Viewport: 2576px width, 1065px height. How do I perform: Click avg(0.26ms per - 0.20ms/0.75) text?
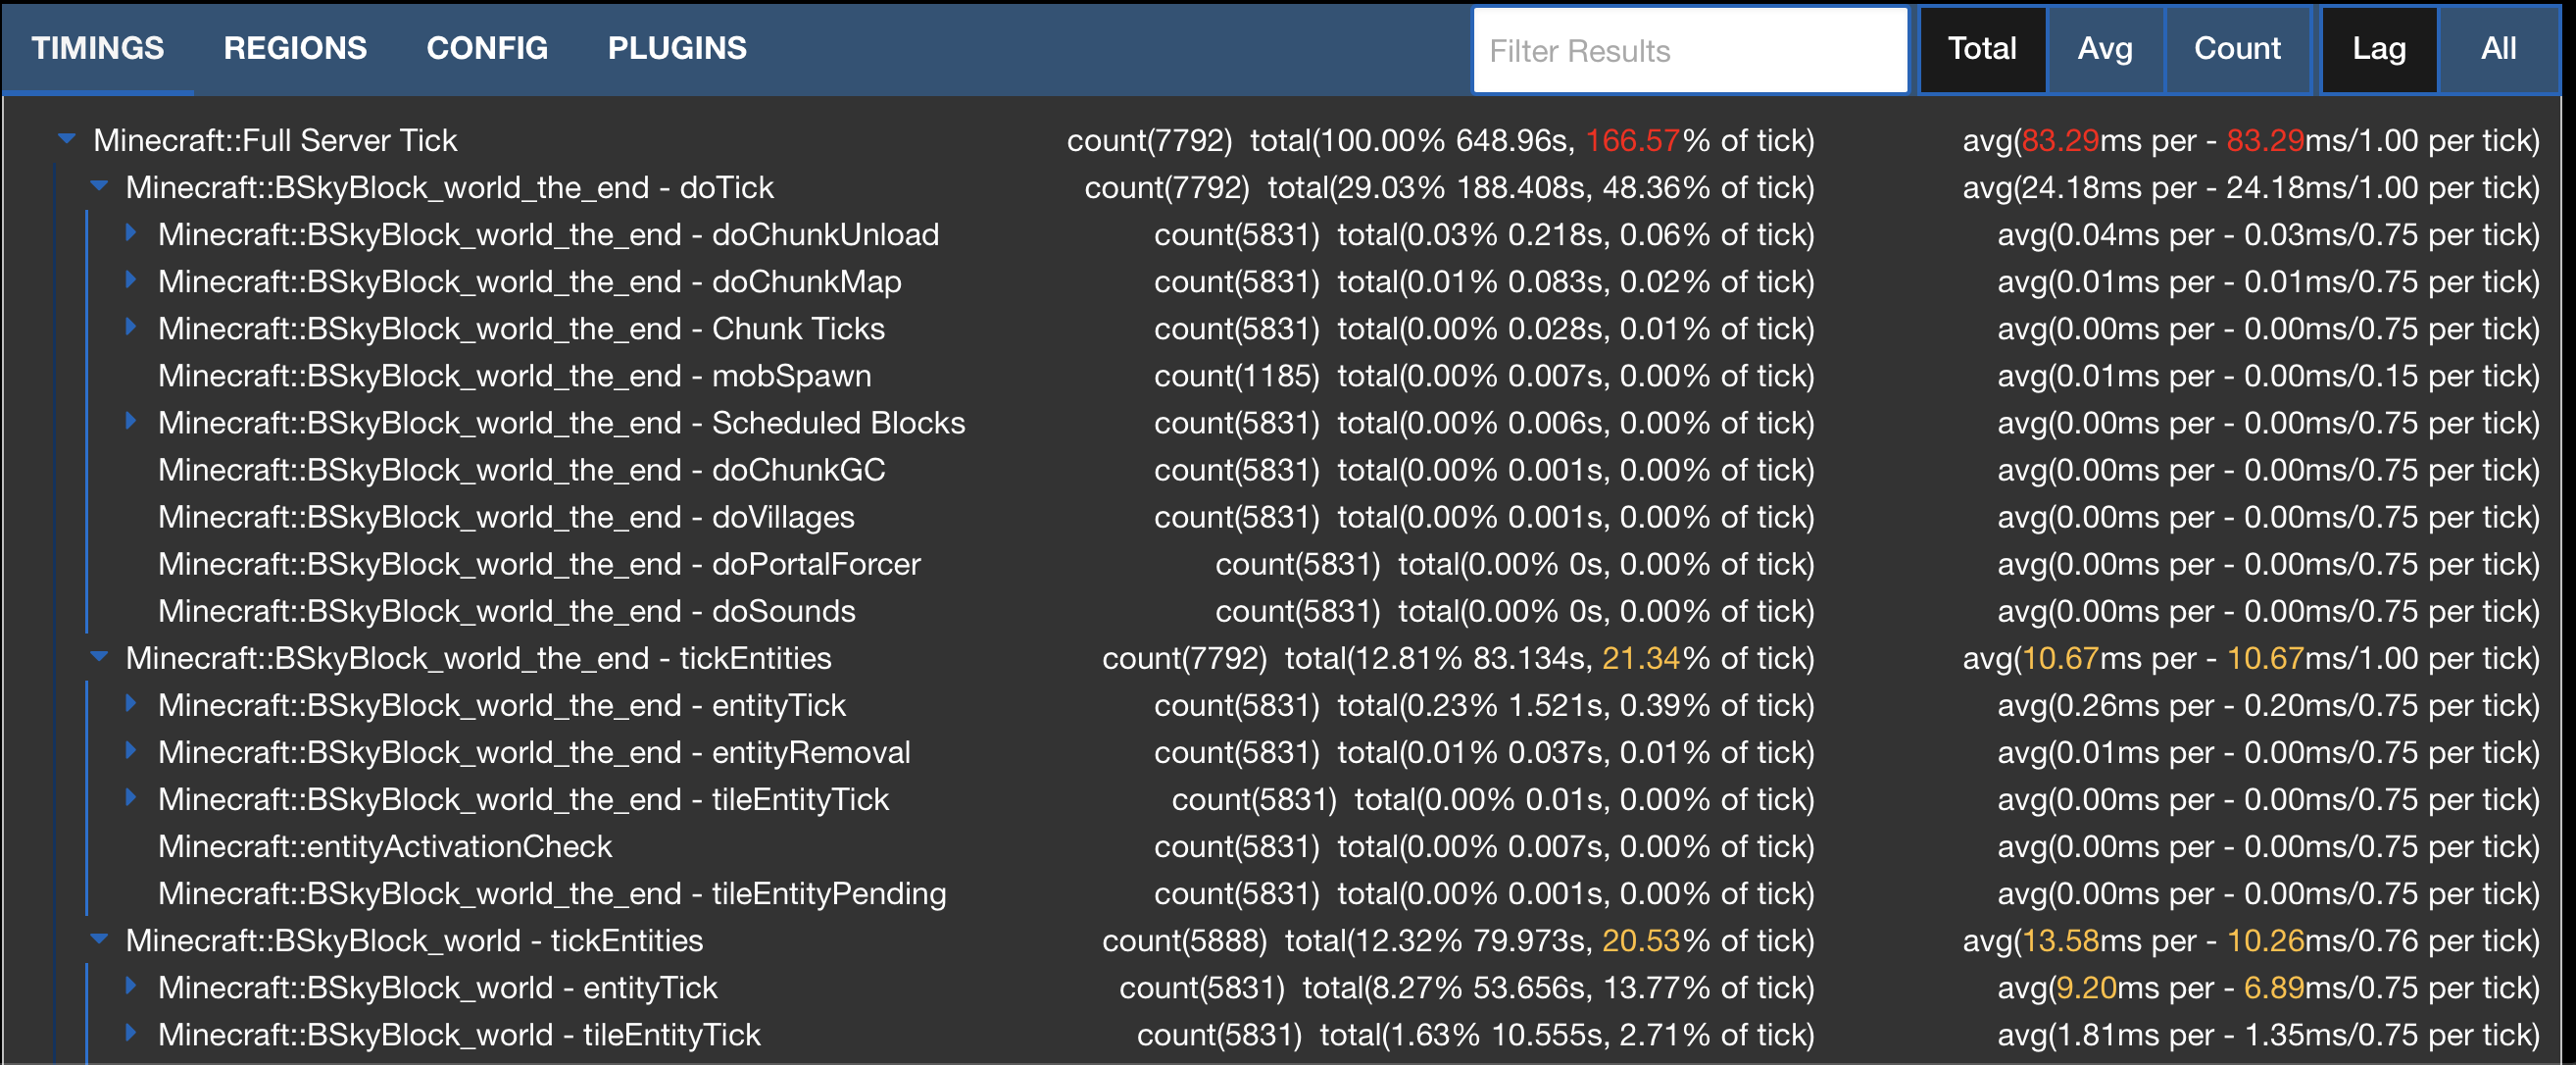tap(2269, 705)
